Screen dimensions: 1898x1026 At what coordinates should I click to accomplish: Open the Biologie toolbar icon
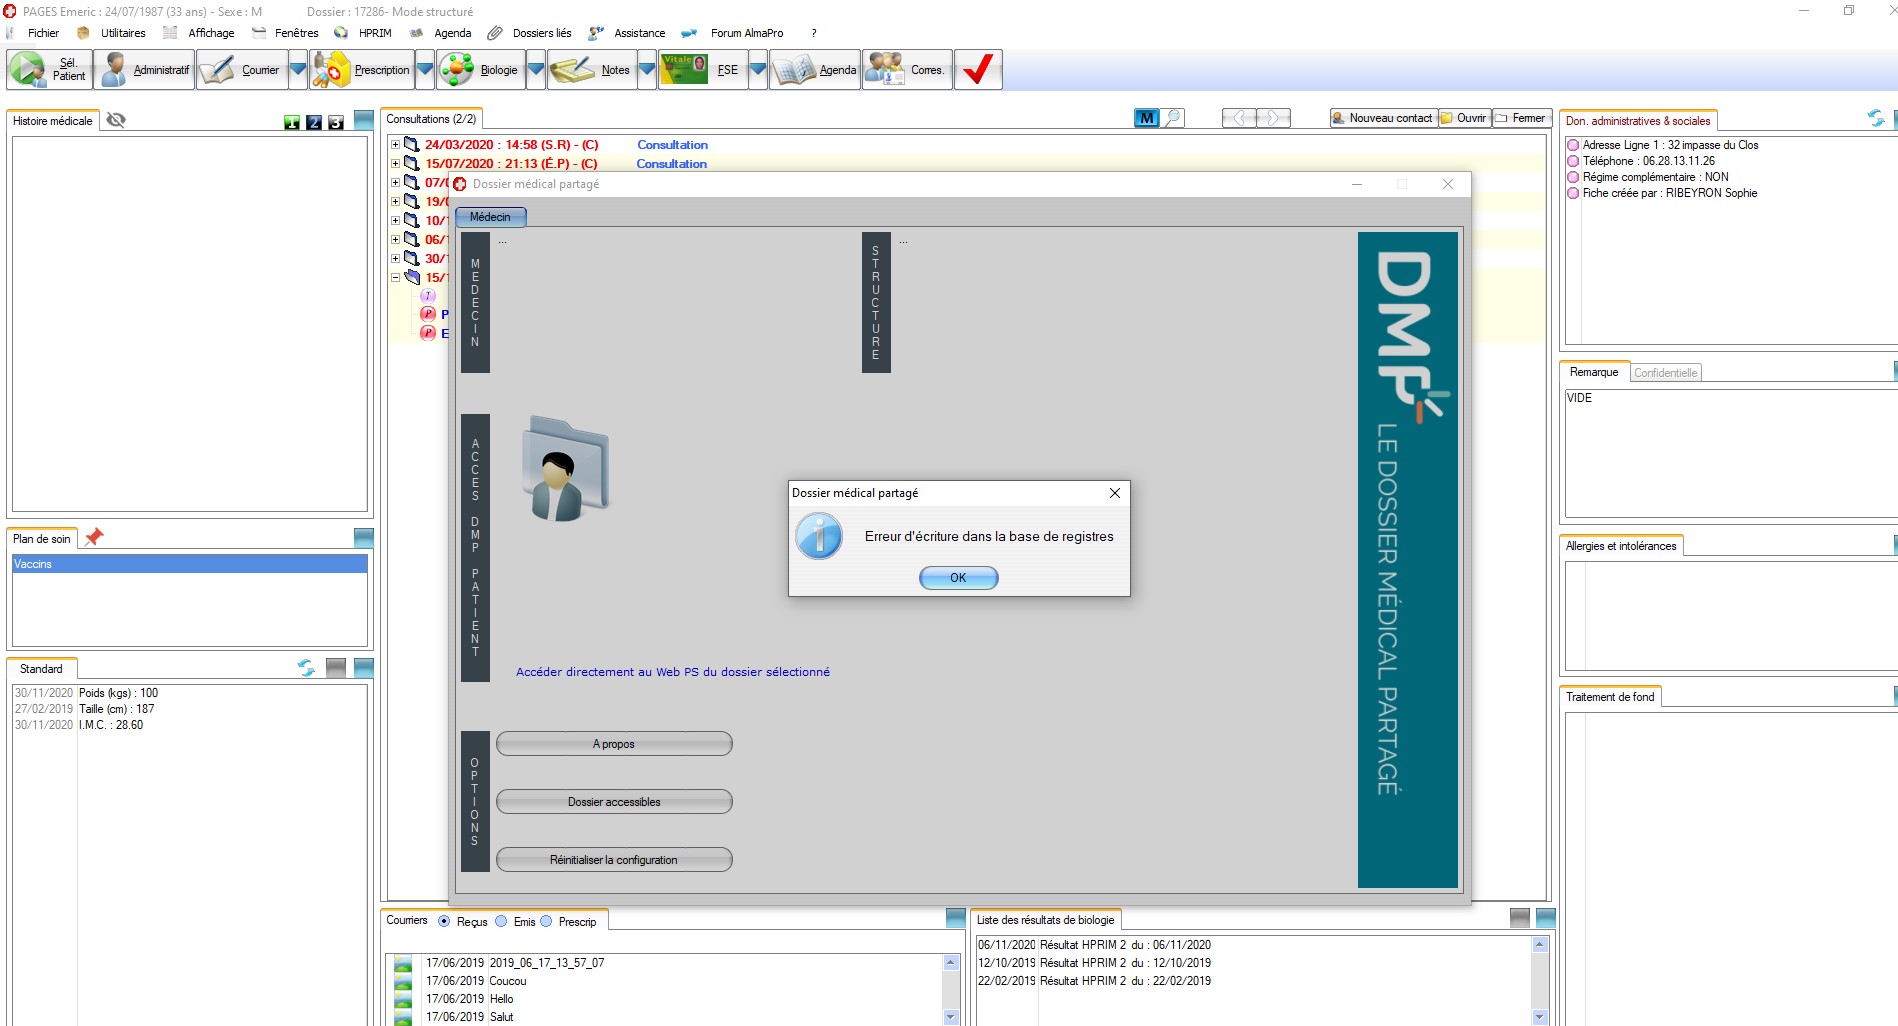click(x=457, y=70)
